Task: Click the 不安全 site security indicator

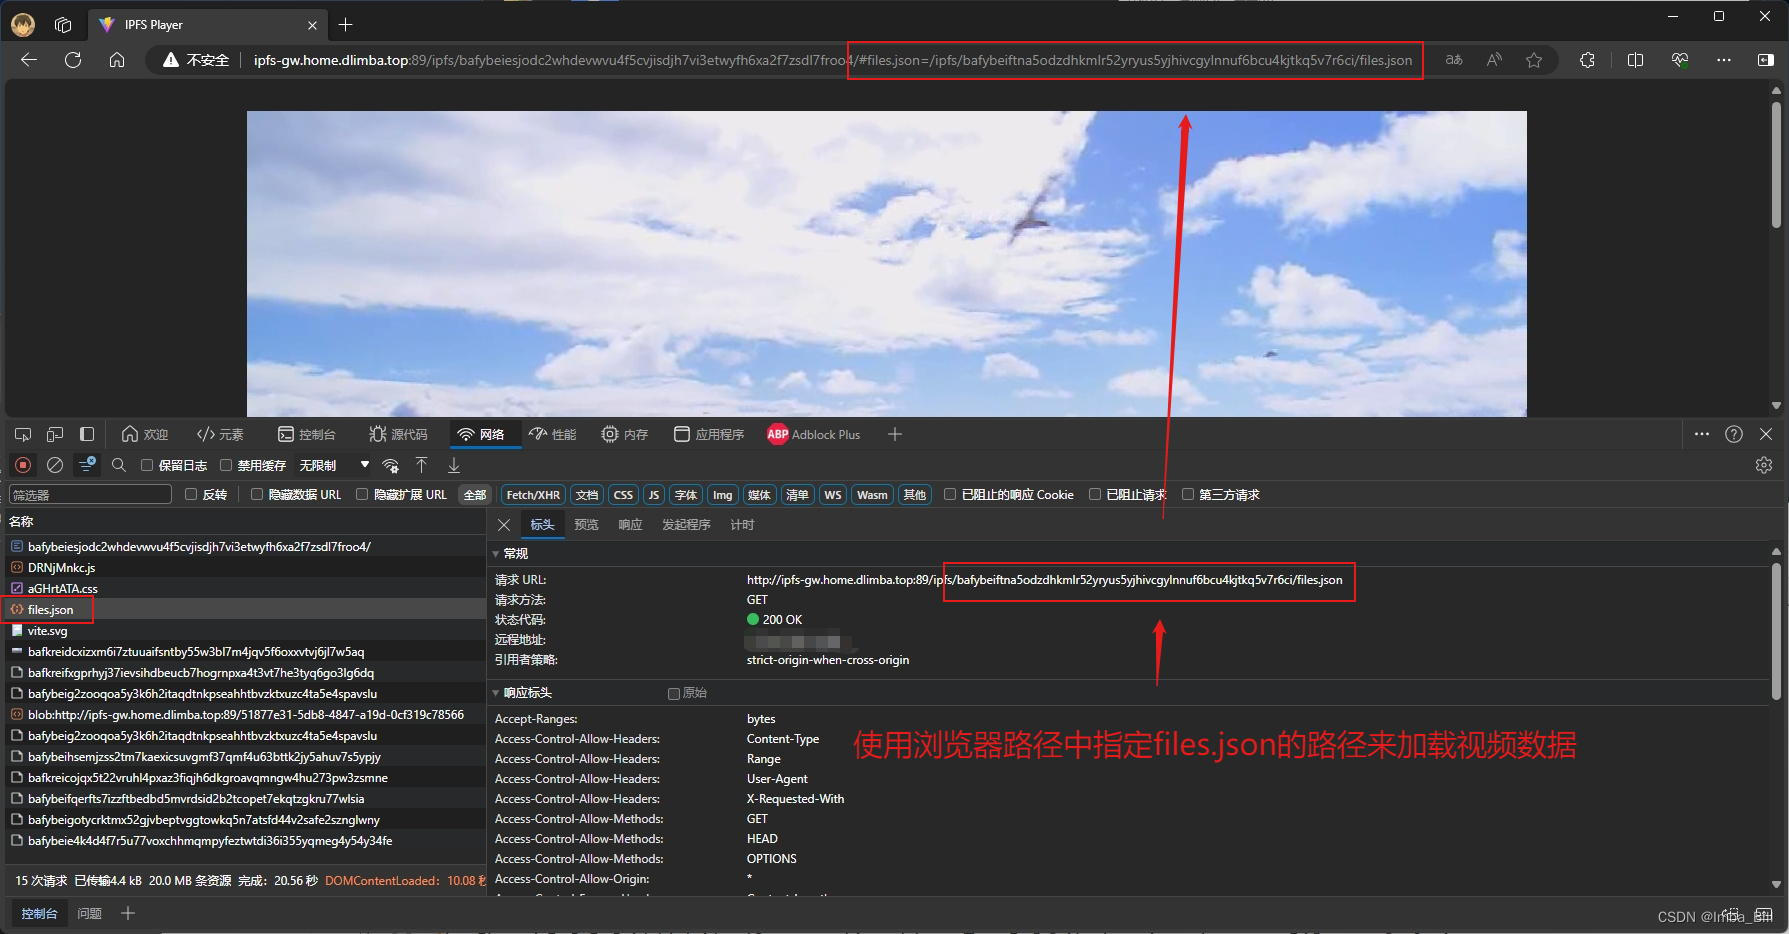Action: 196,60
